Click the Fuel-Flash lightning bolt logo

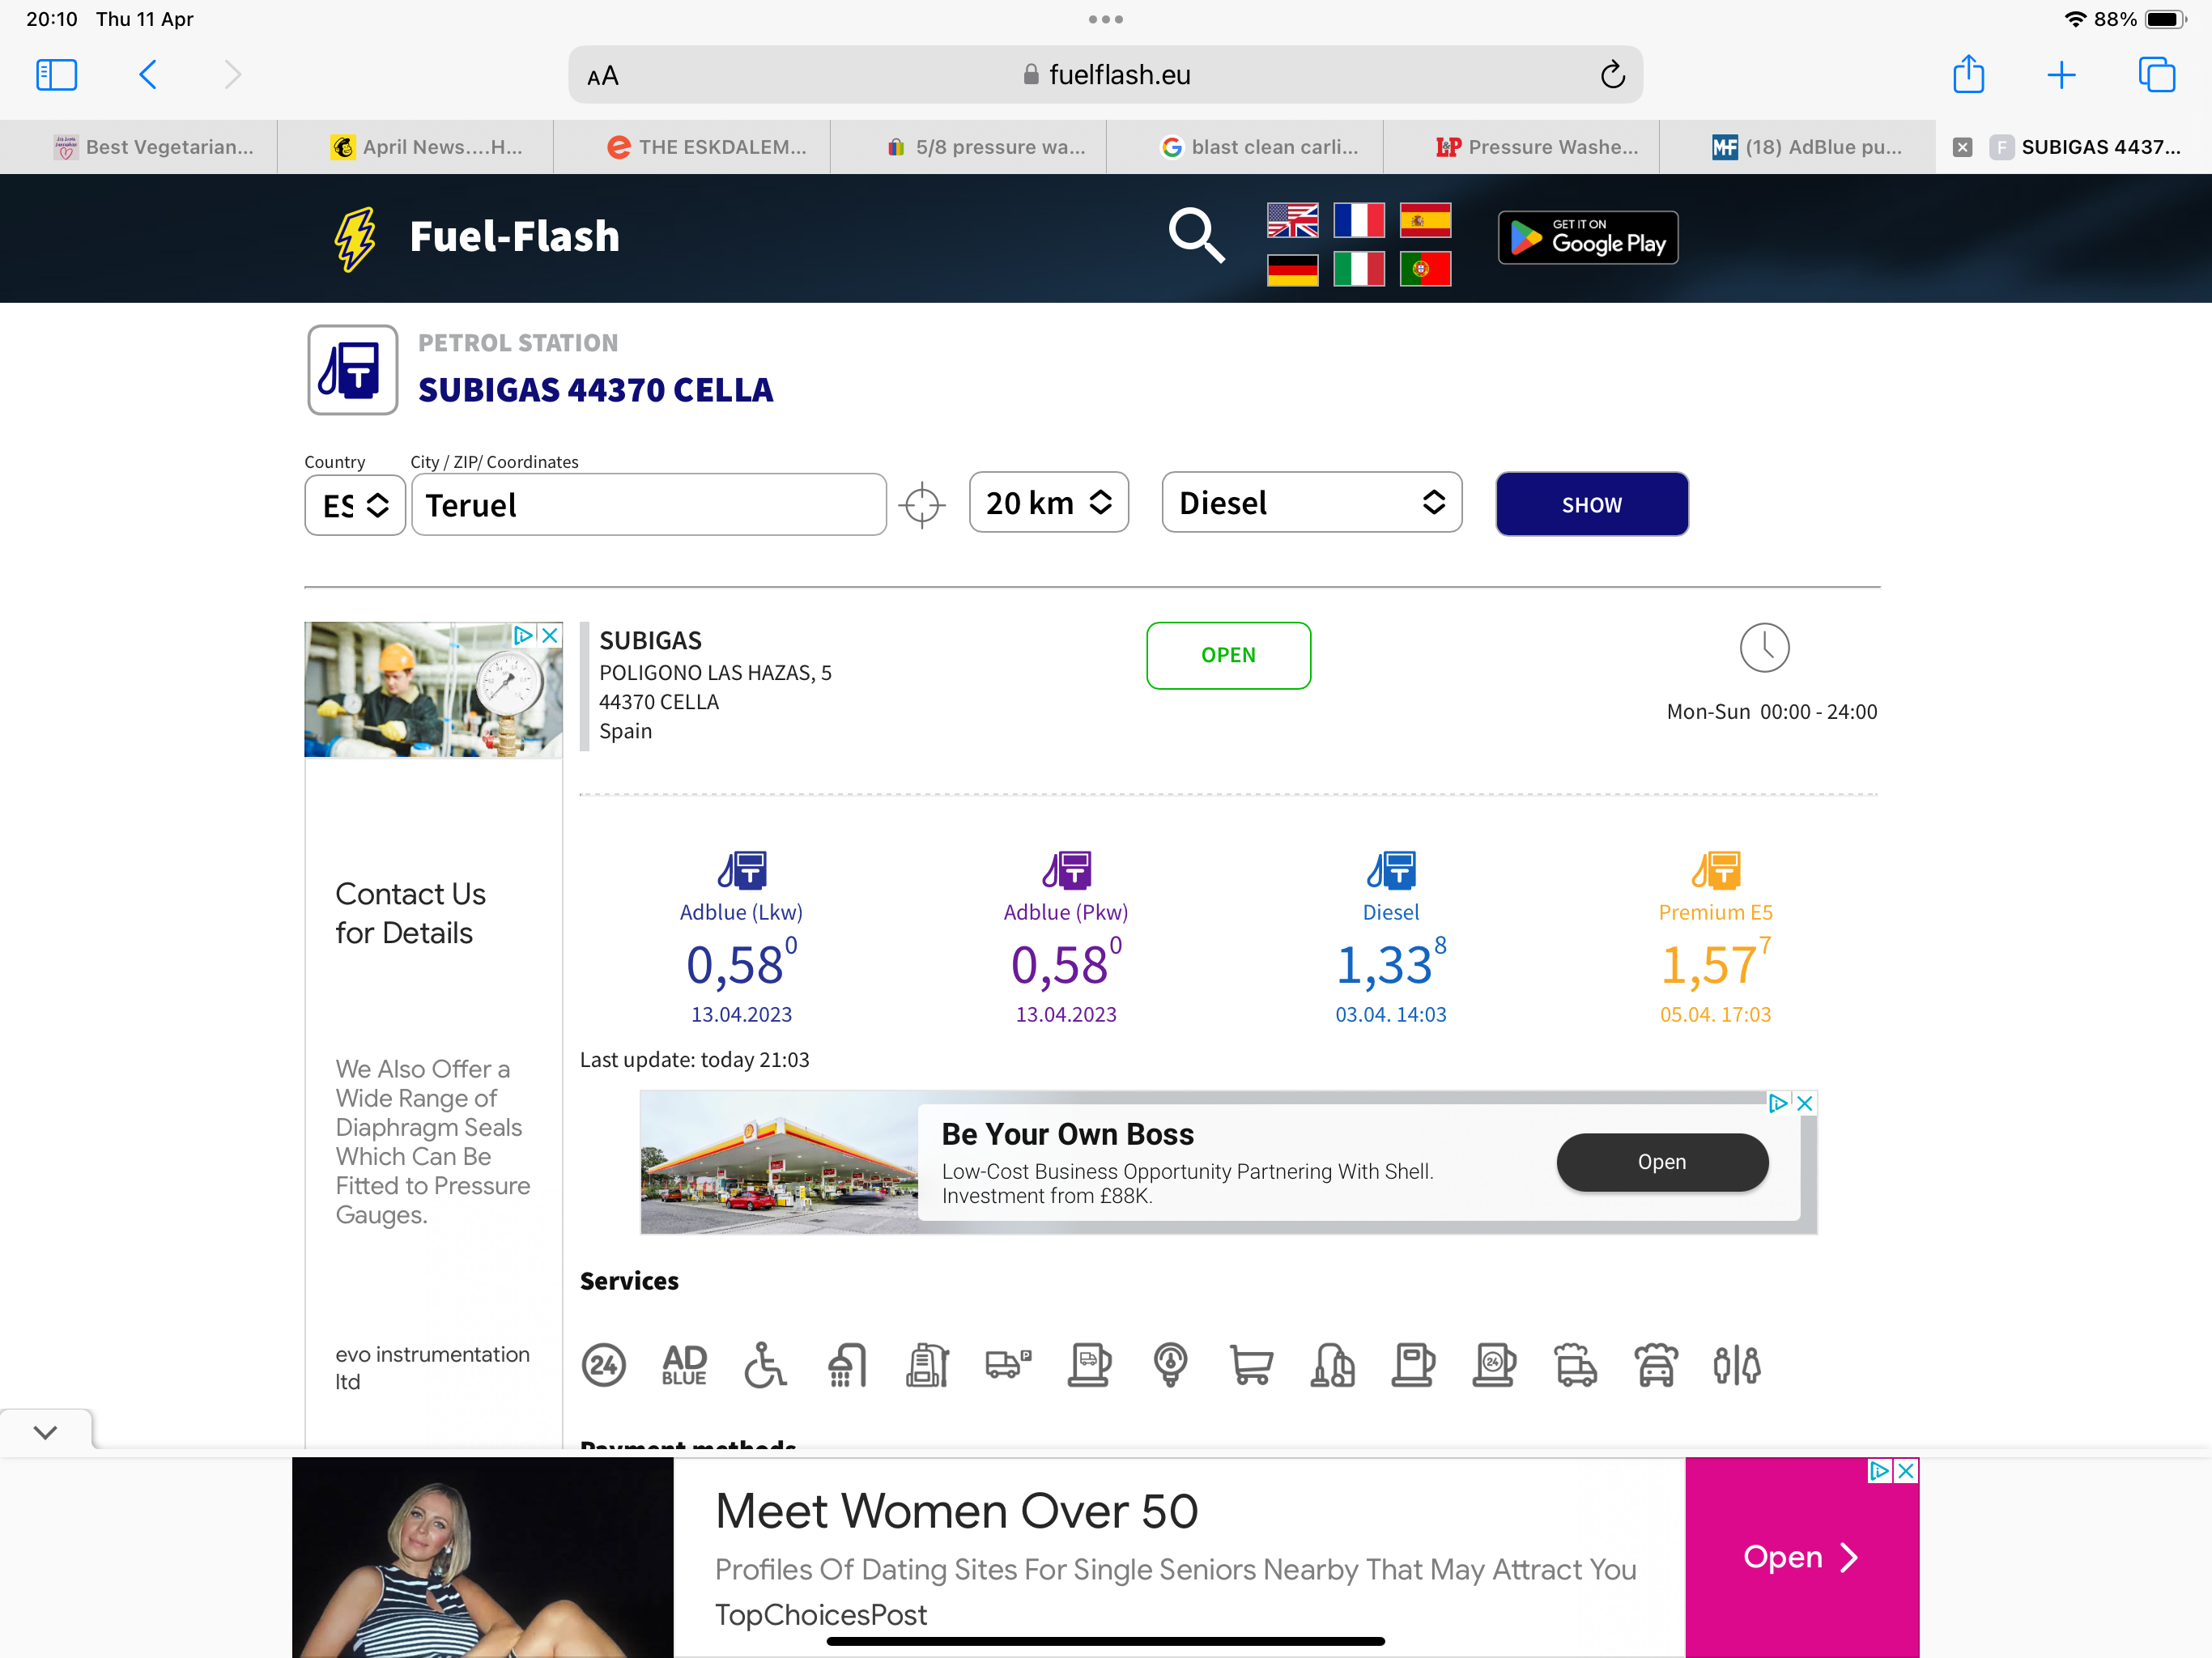[x=354, y=239]
